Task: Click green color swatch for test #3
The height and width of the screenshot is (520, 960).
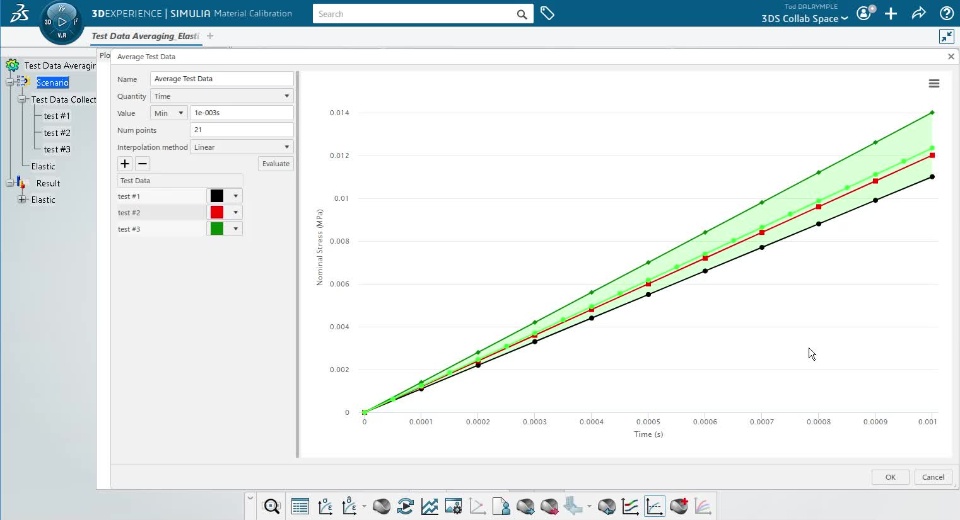Action: 217,229
